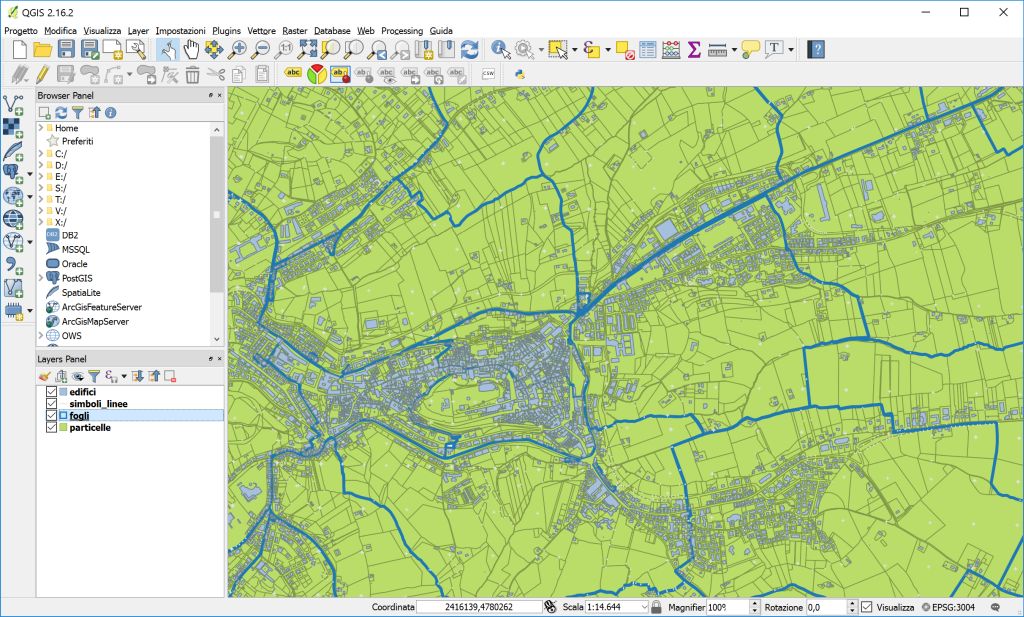
Task: Toggle the scale lock padlock icon
Action: click(x=656, y=607)
